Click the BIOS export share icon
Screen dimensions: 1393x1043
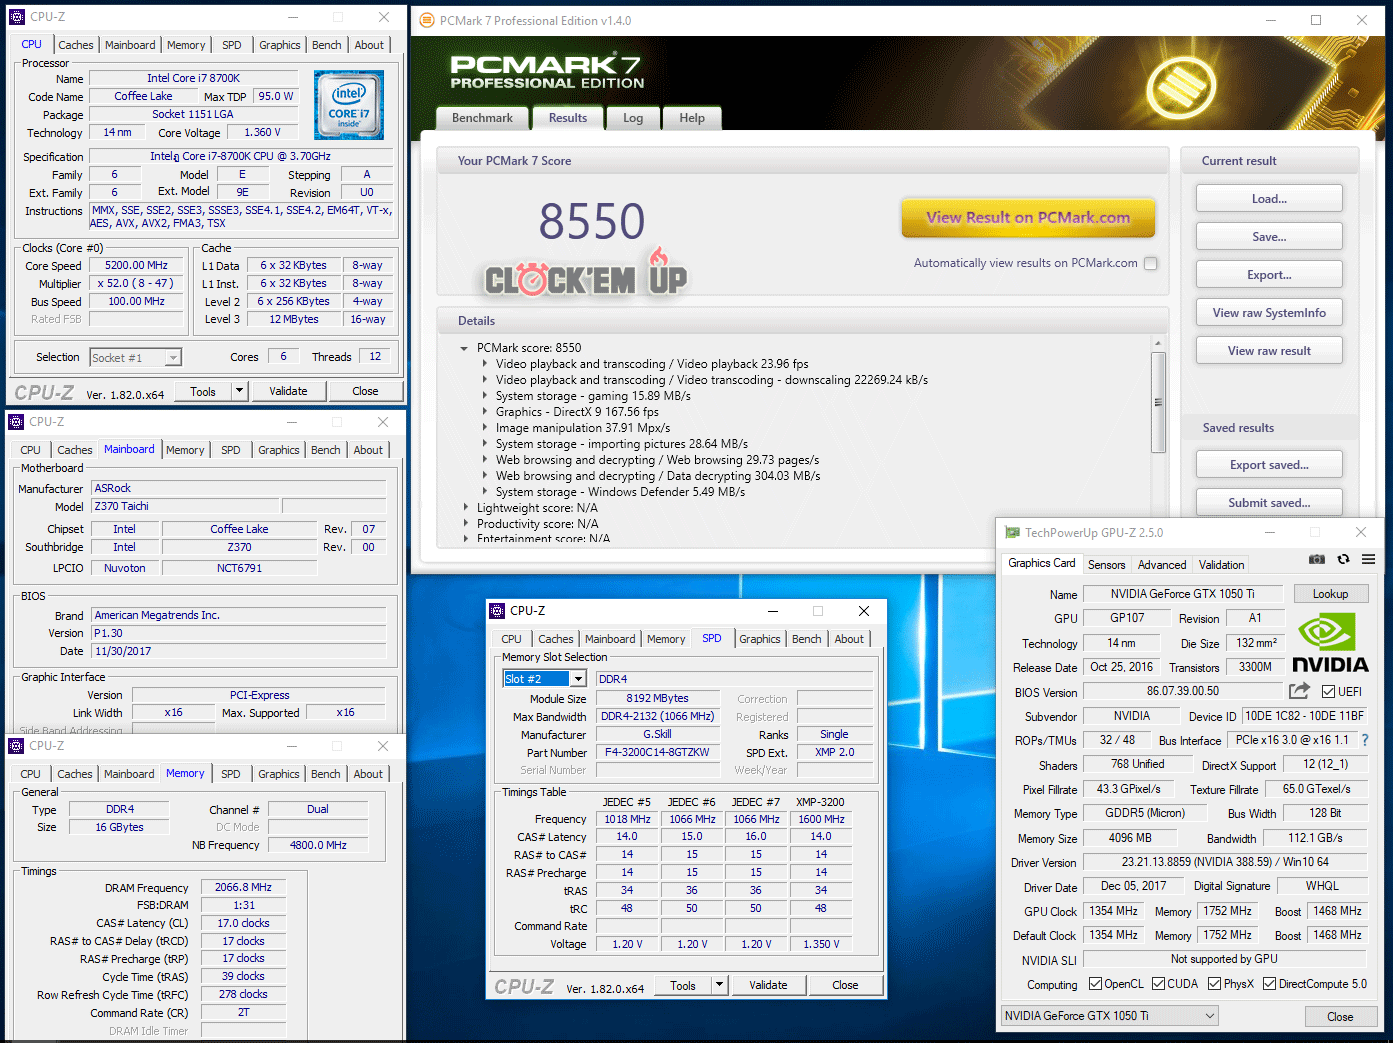tap(1299, 691)
